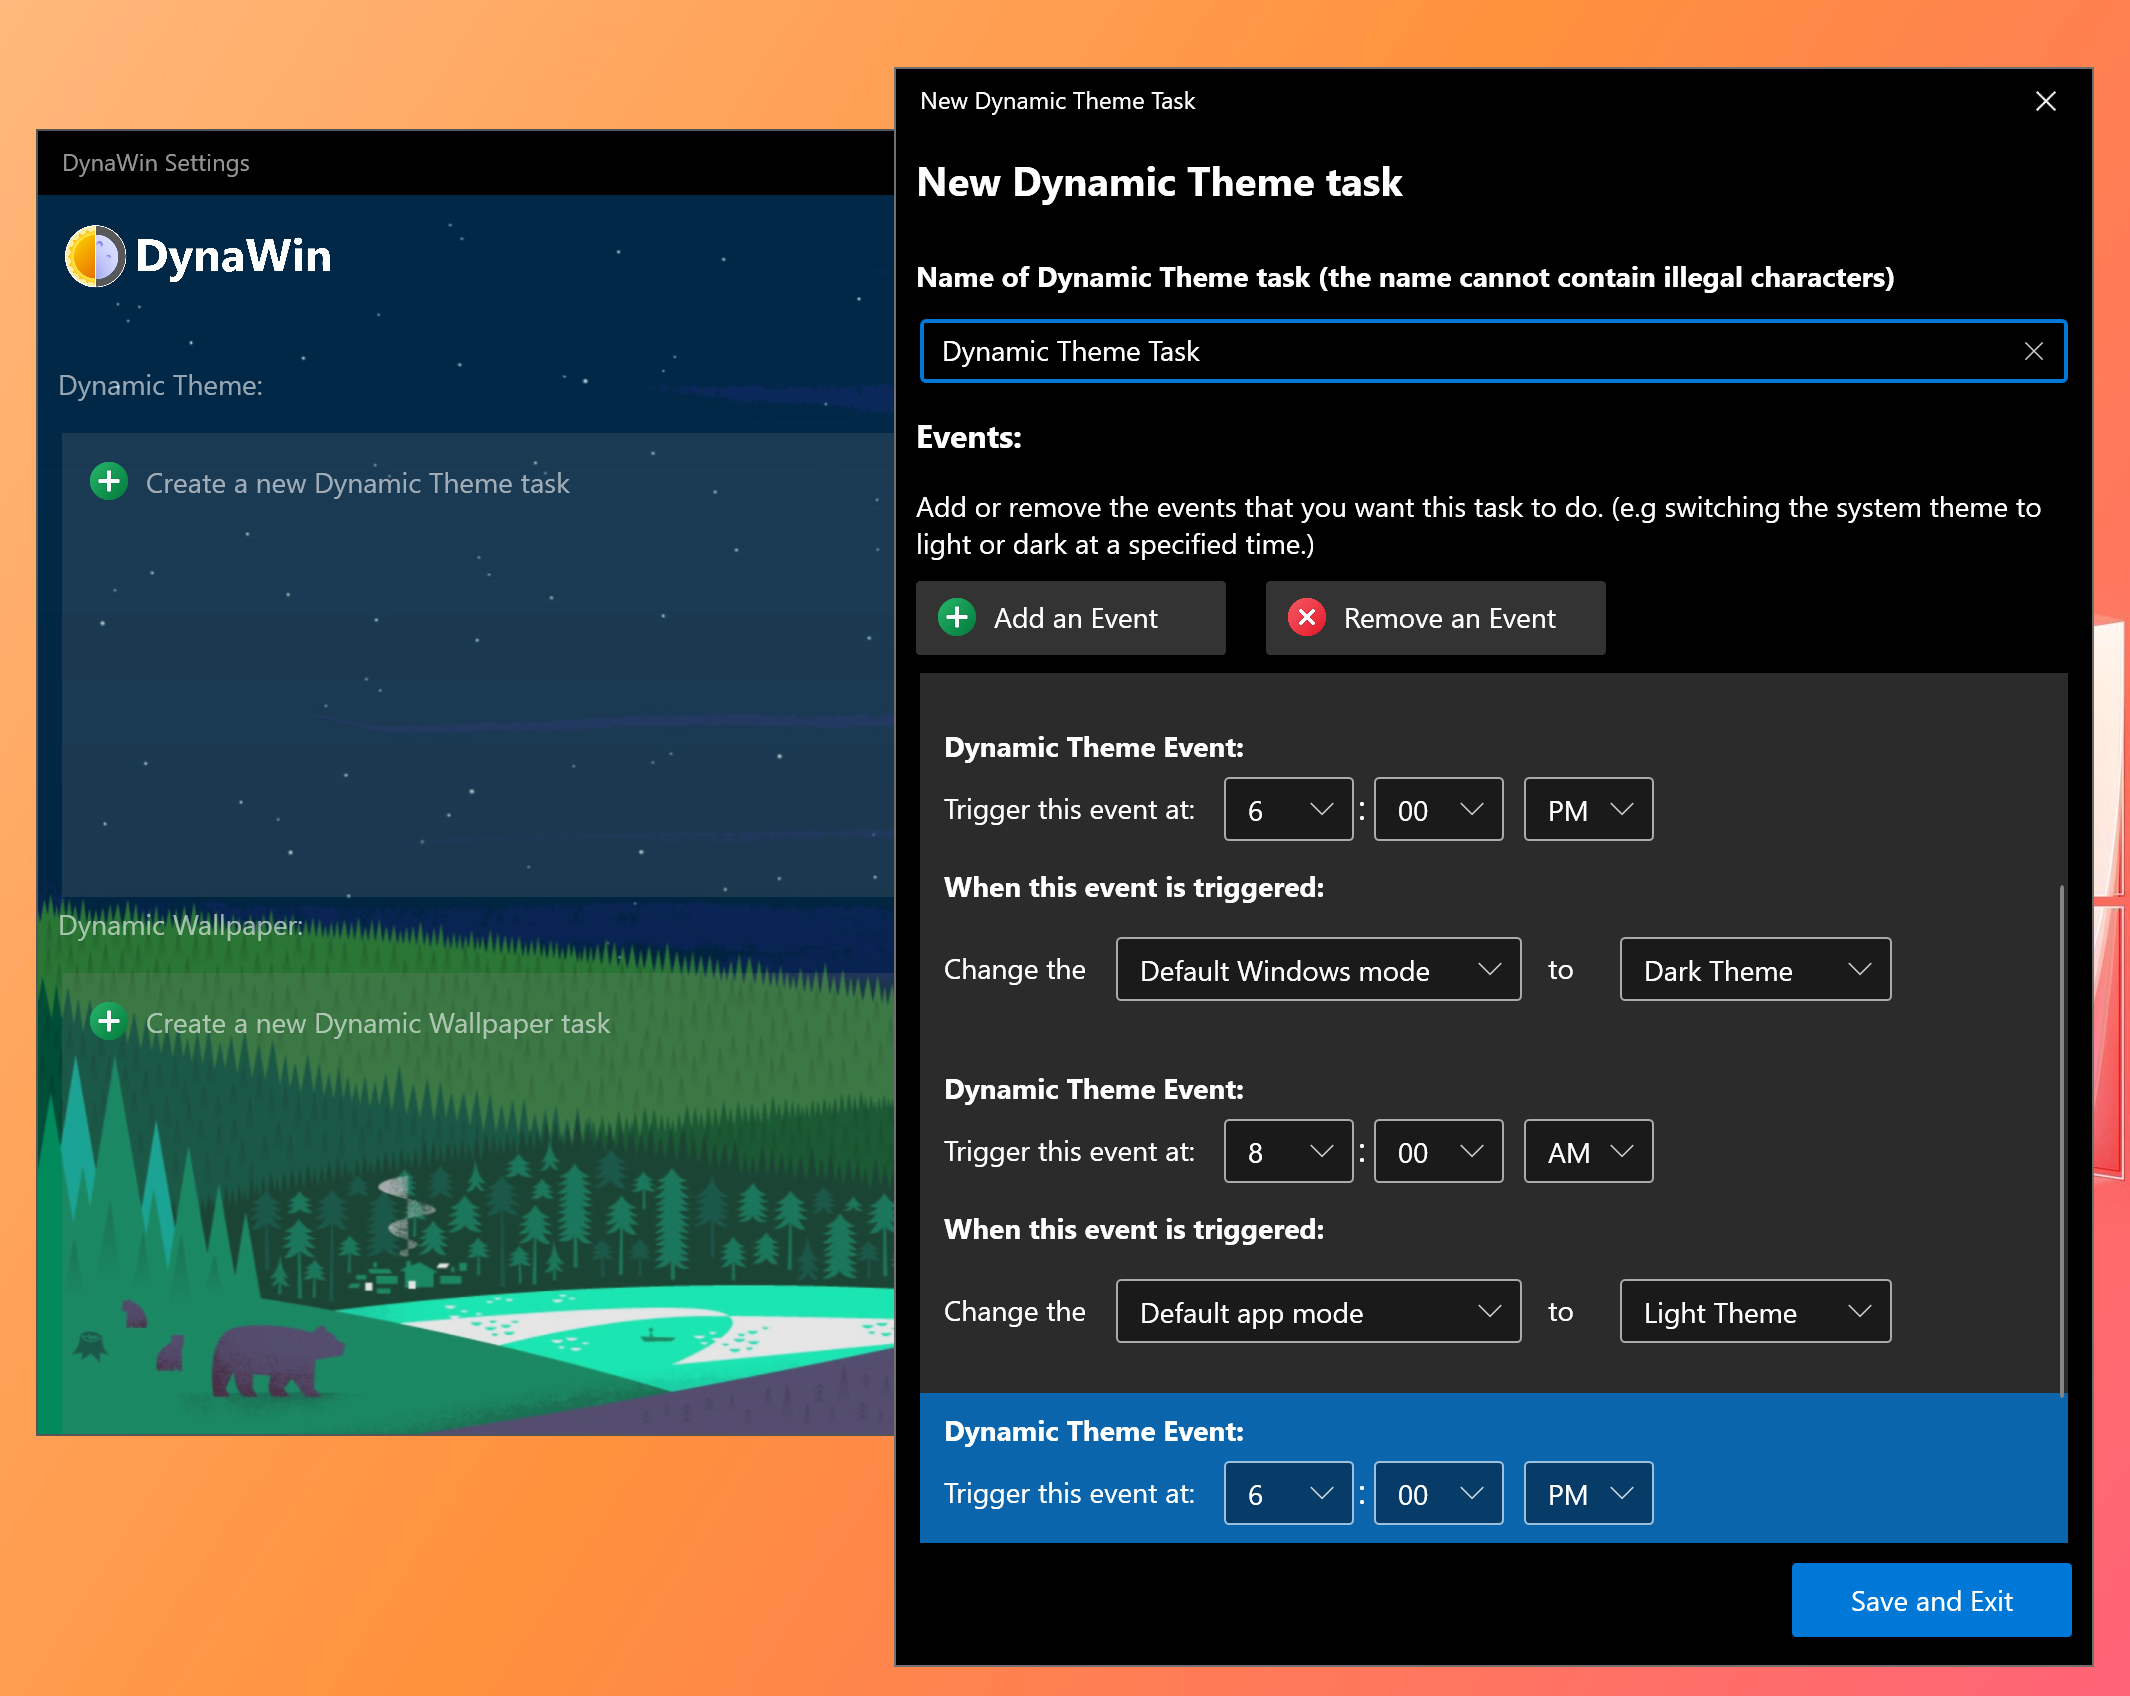Click the red X Remove an Event icon
The height and width of the screenshot is (1696, 2130).
1306,618
